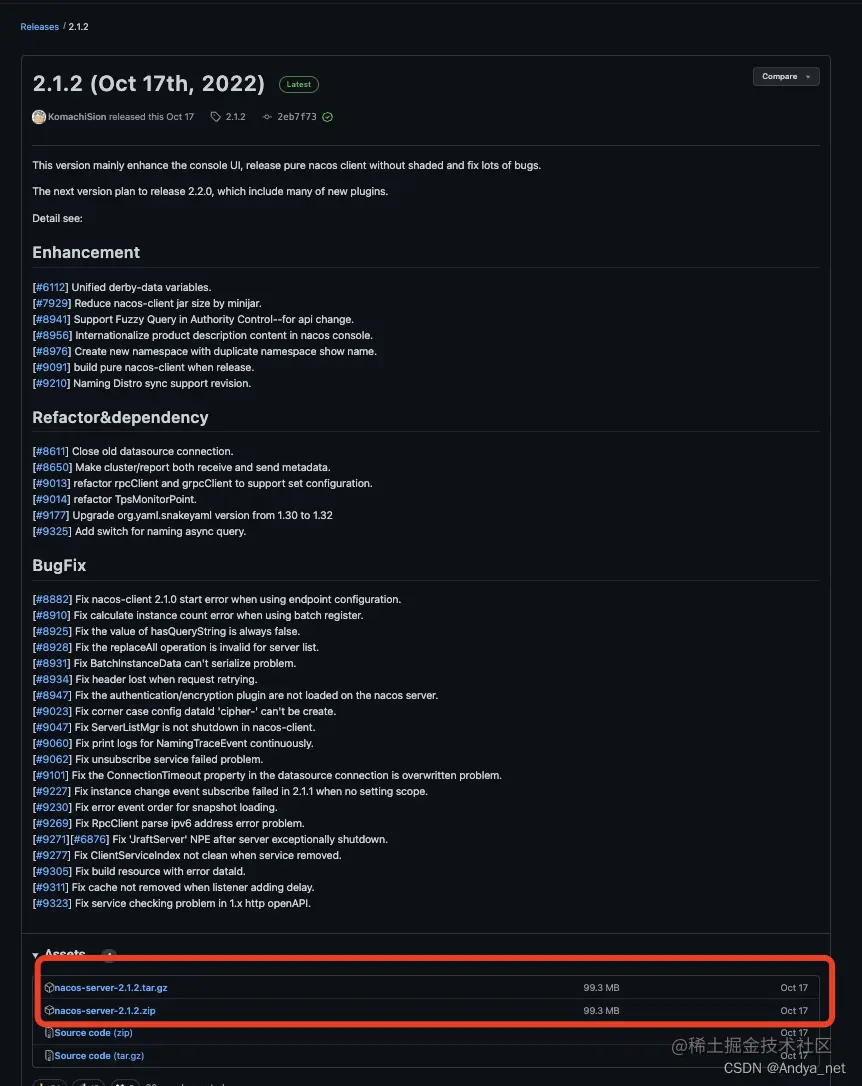Click the file icon for Source code (tar.gz)
The image size is (862, 1086).
(x=49, y=1056)
